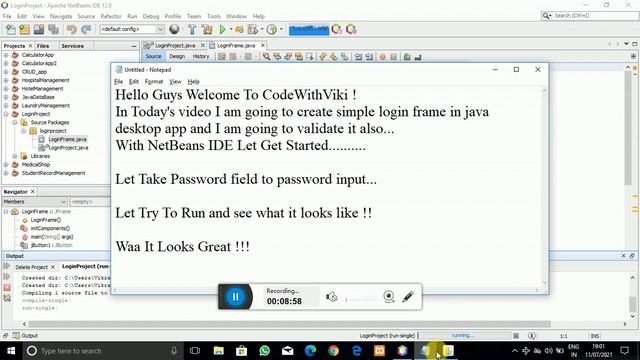Open Microsoft Edge from the taskbar
This screenshot has height=360, width=640.
(311, 351)
